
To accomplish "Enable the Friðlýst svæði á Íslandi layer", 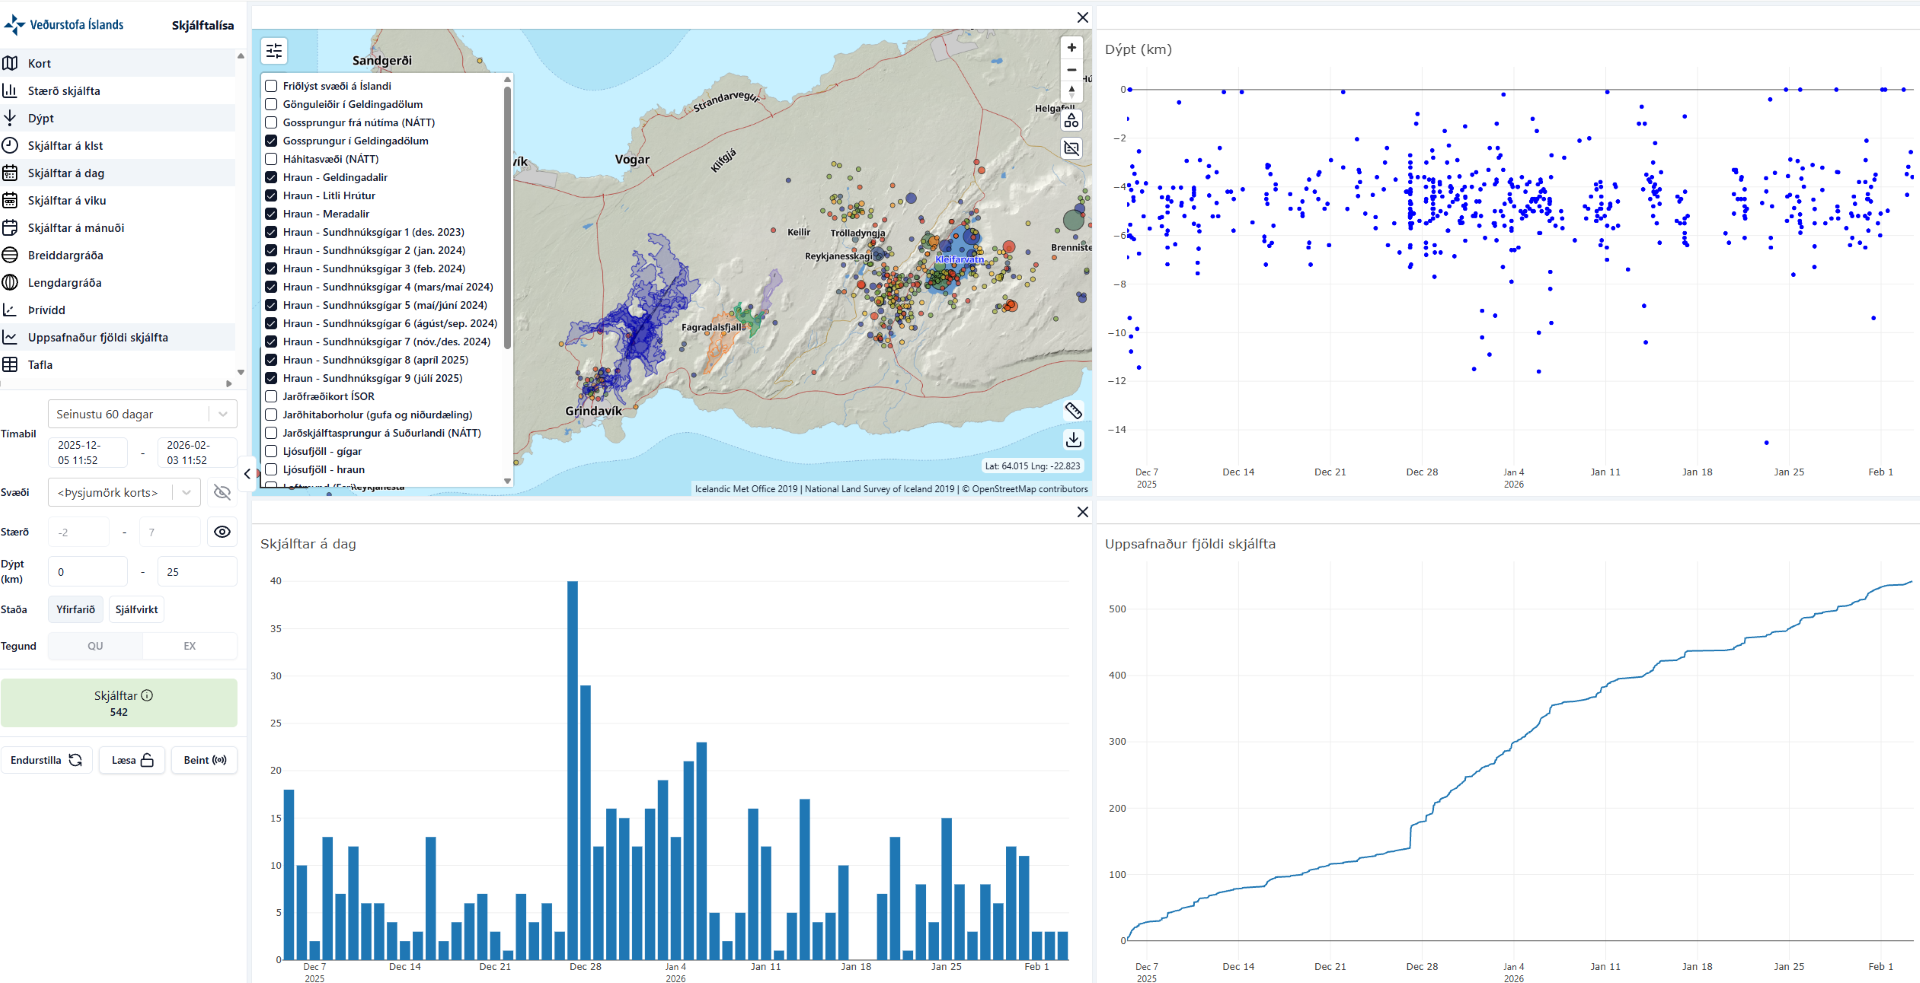I will click(271, 86).
